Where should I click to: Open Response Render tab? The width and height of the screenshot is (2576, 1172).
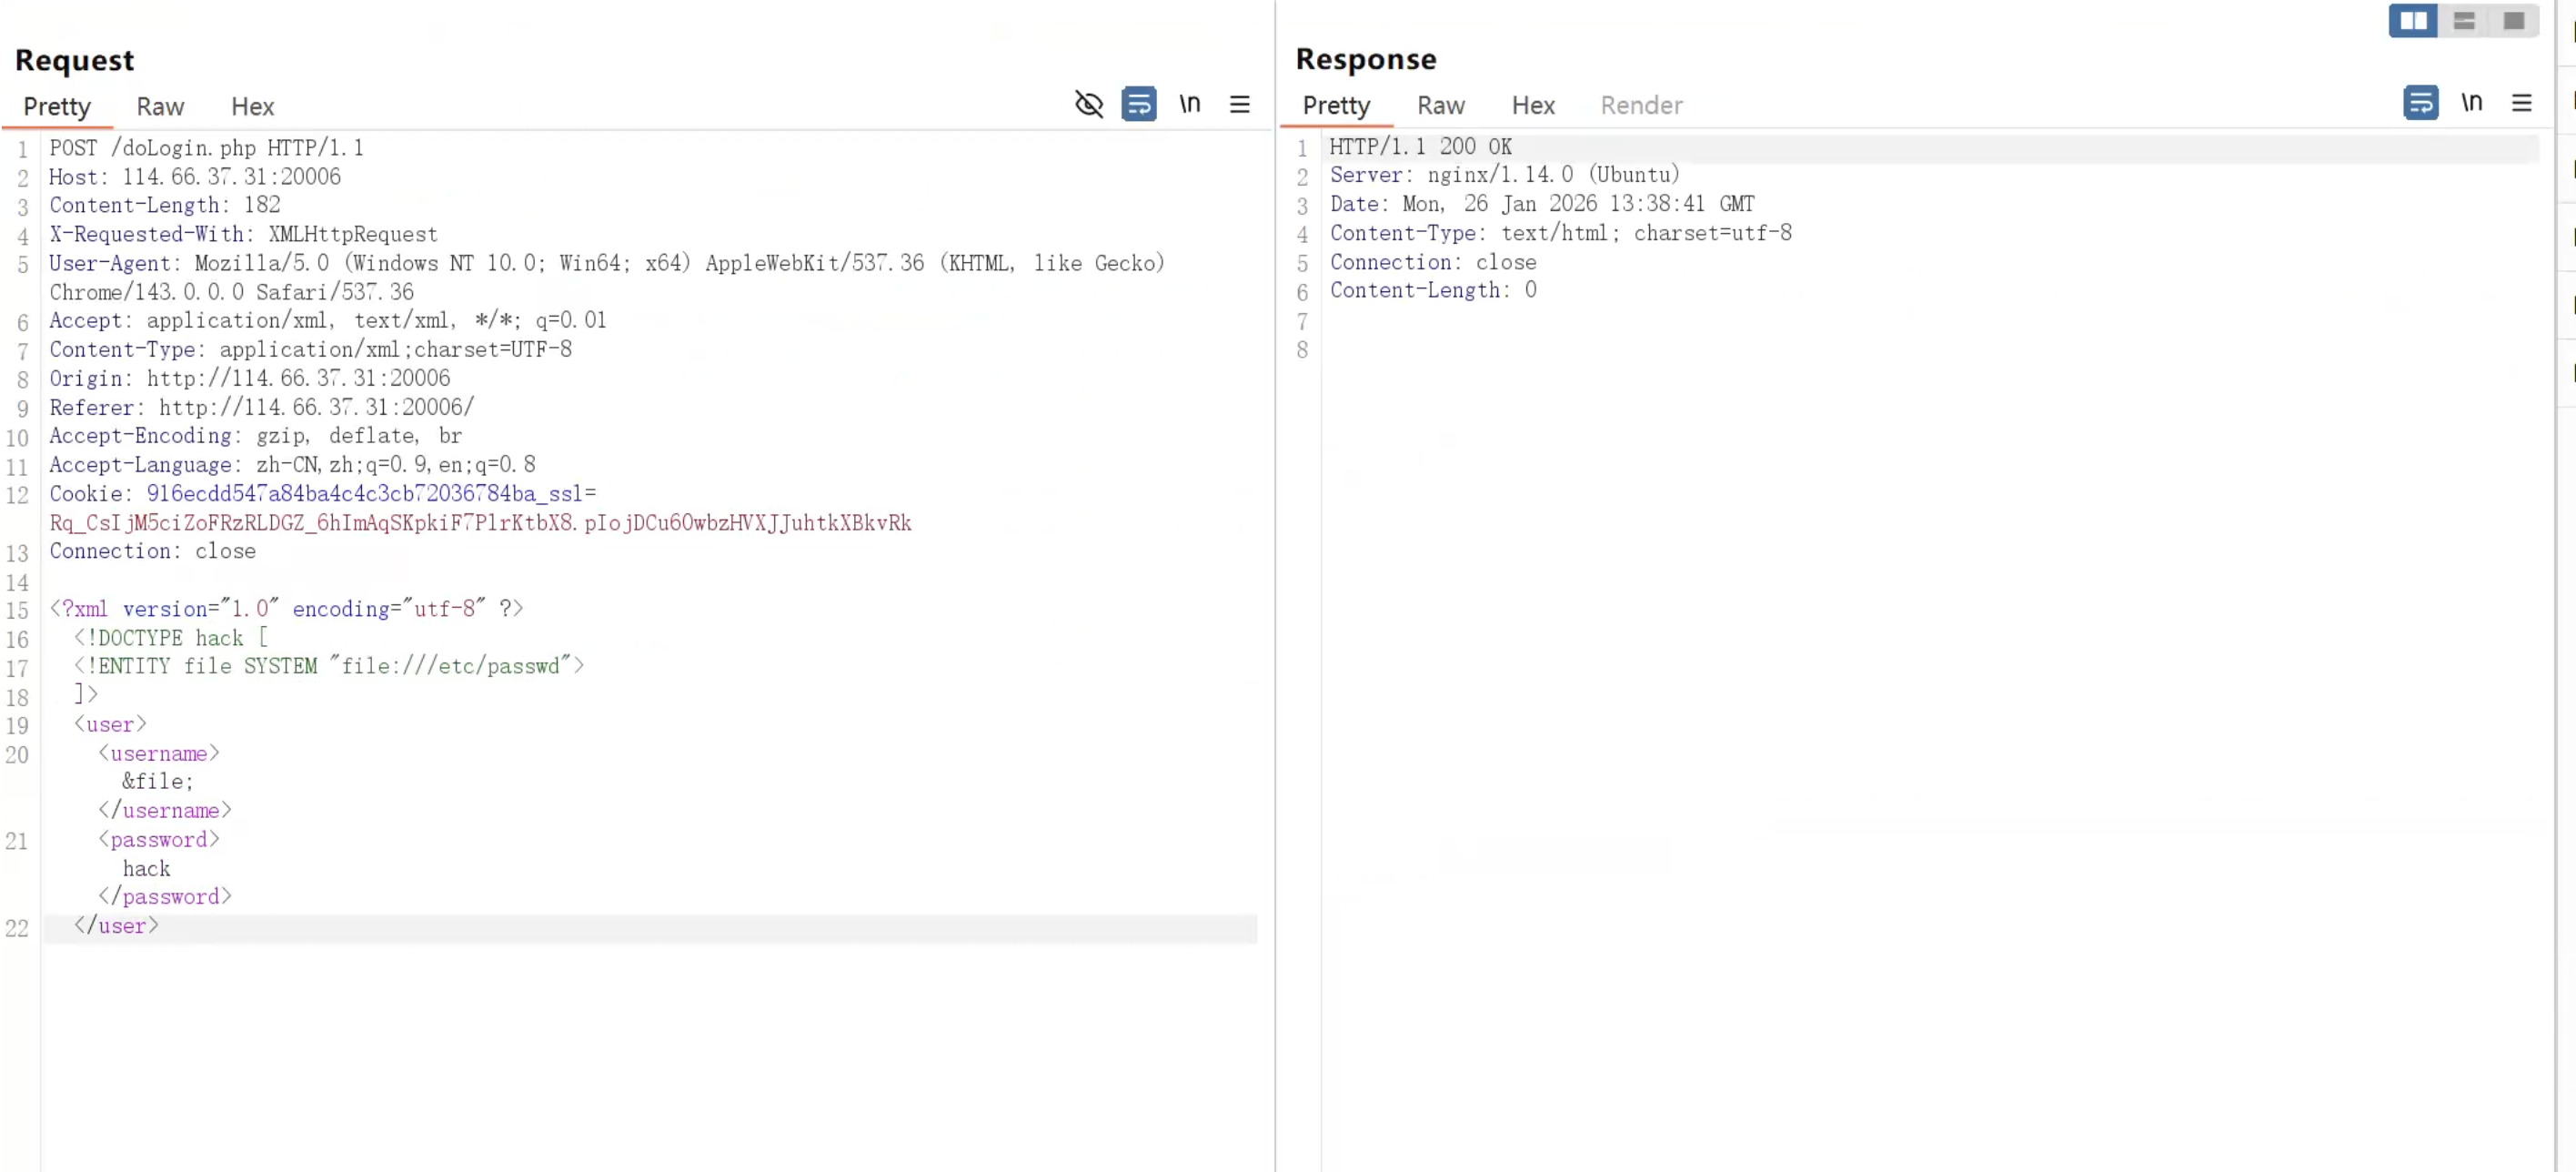click(1640, 105)
